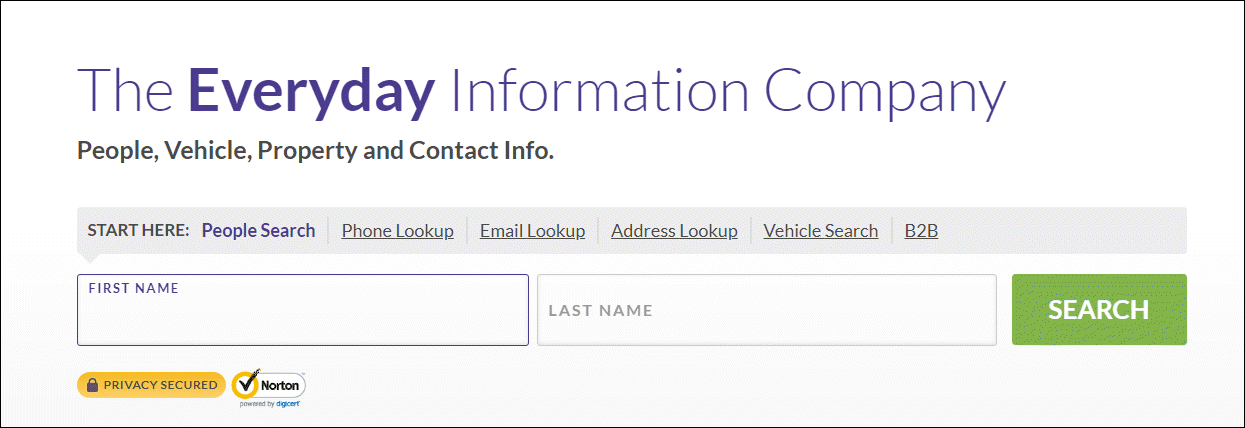This screenshot has width=1245, height=428.
Task: Open the Email Lookup tab
Action: (532, 231)
